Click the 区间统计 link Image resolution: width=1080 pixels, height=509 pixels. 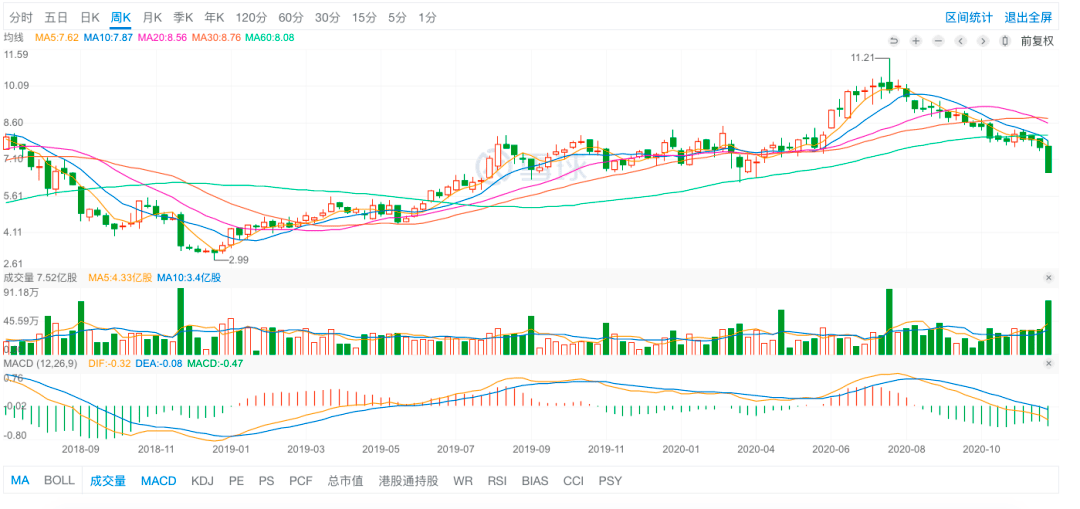(x=969, y=17)
